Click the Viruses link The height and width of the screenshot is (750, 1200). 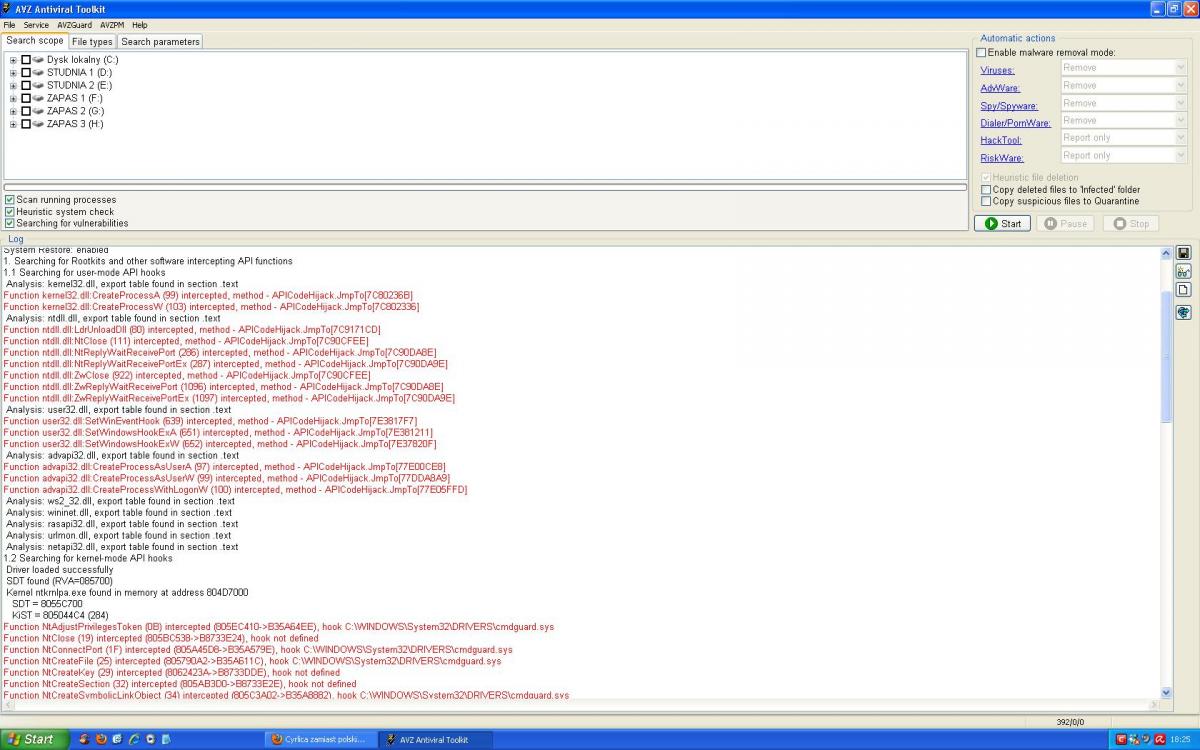[997, 71]
